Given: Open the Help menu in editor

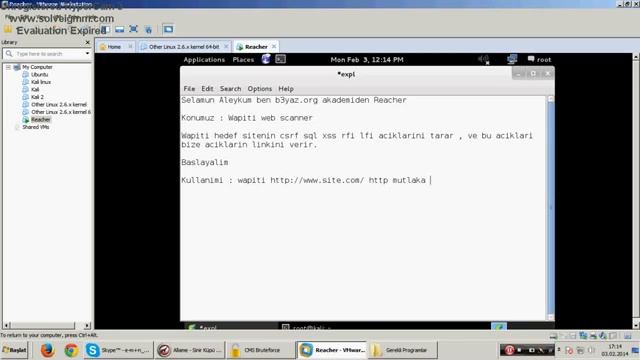Looking at the screenshot, I should pos(286,89).
